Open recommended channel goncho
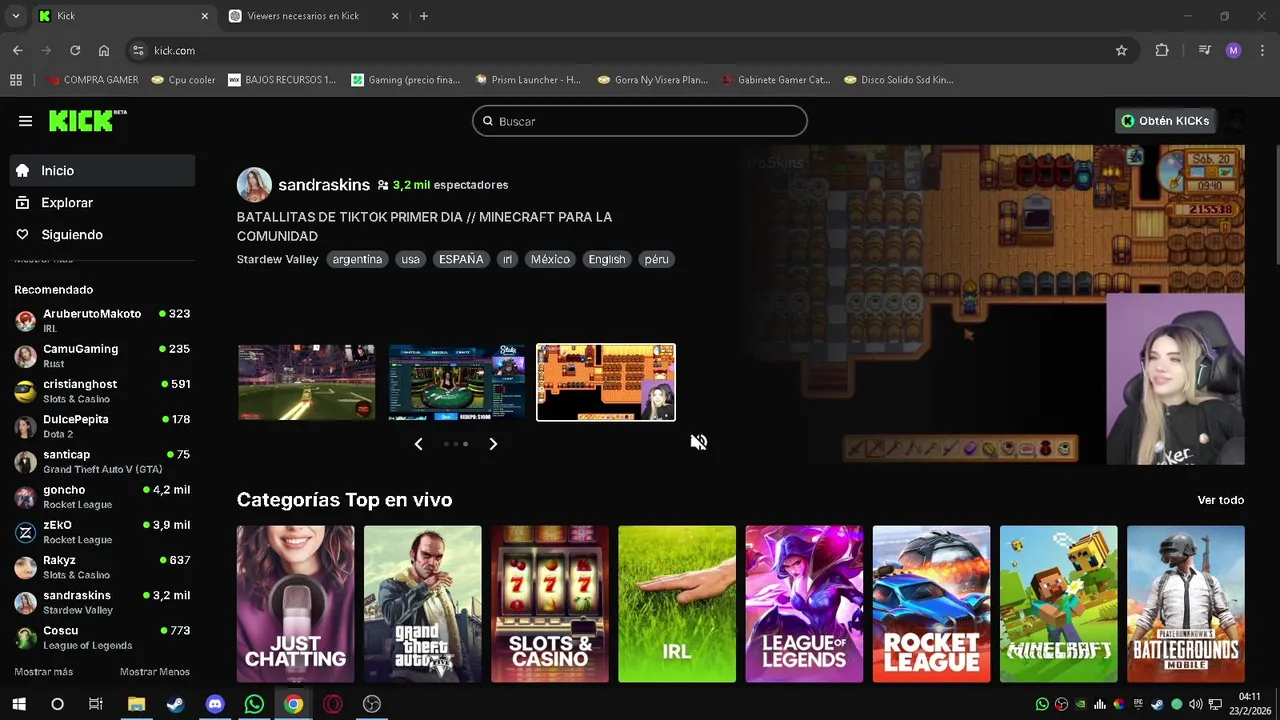 tap(102, 497)
